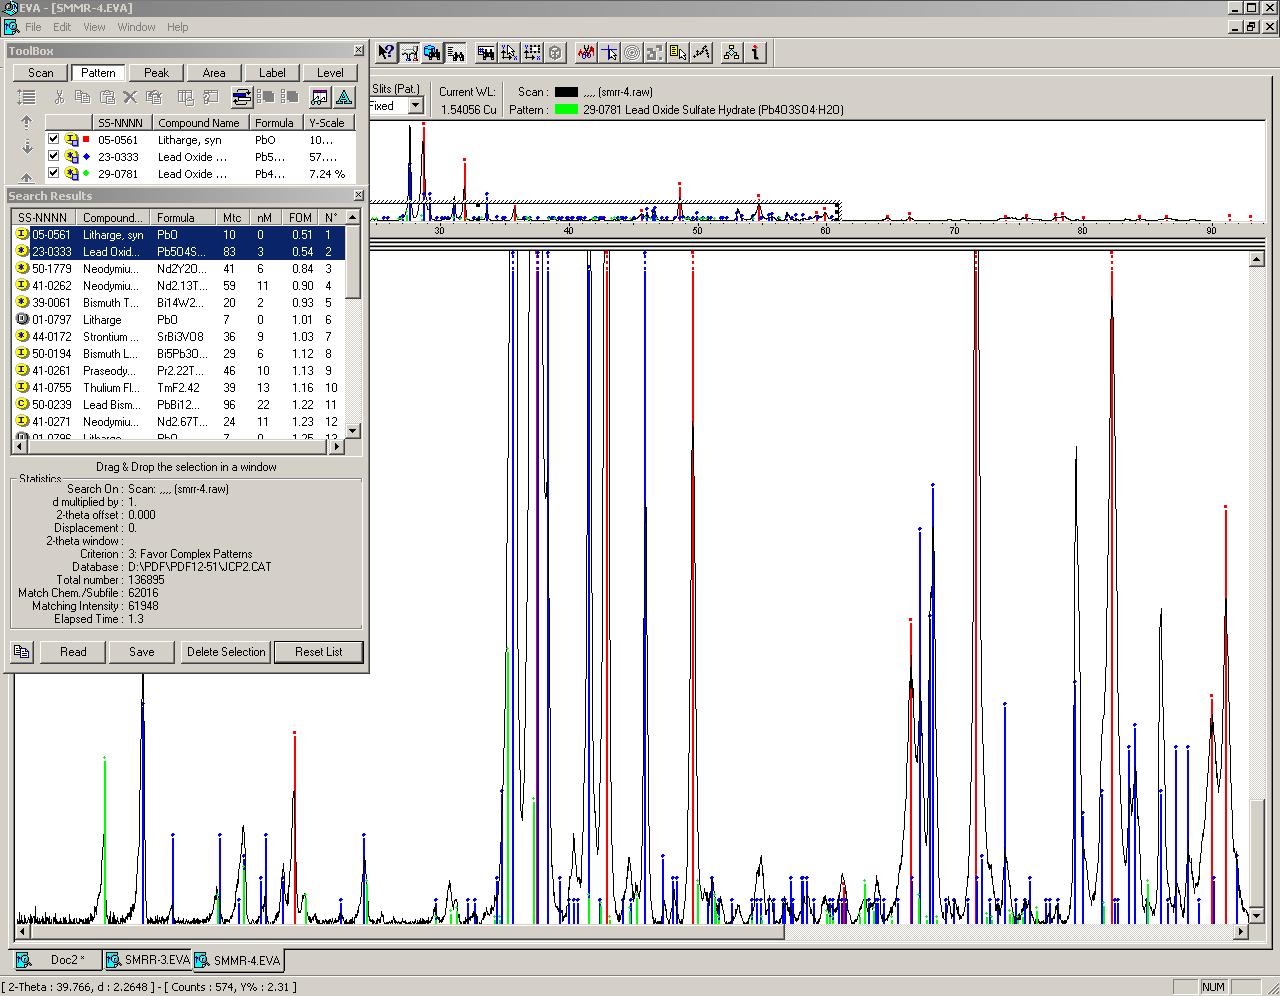Click the blue bars swap icon in ToolBox

(242, 97)
